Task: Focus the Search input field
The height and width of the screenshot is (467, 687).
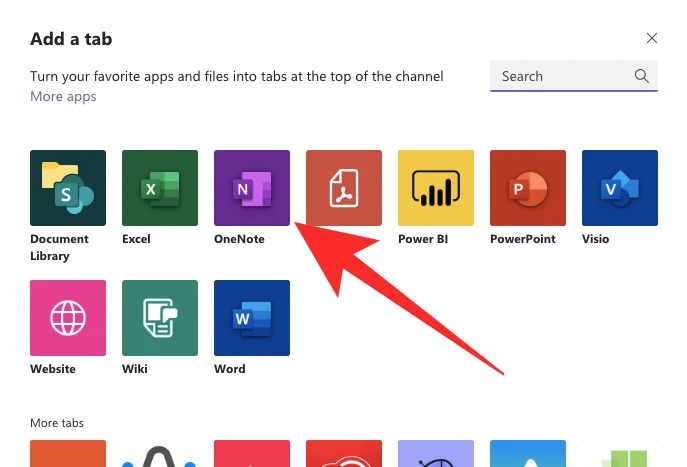Action: pos(574,76)
